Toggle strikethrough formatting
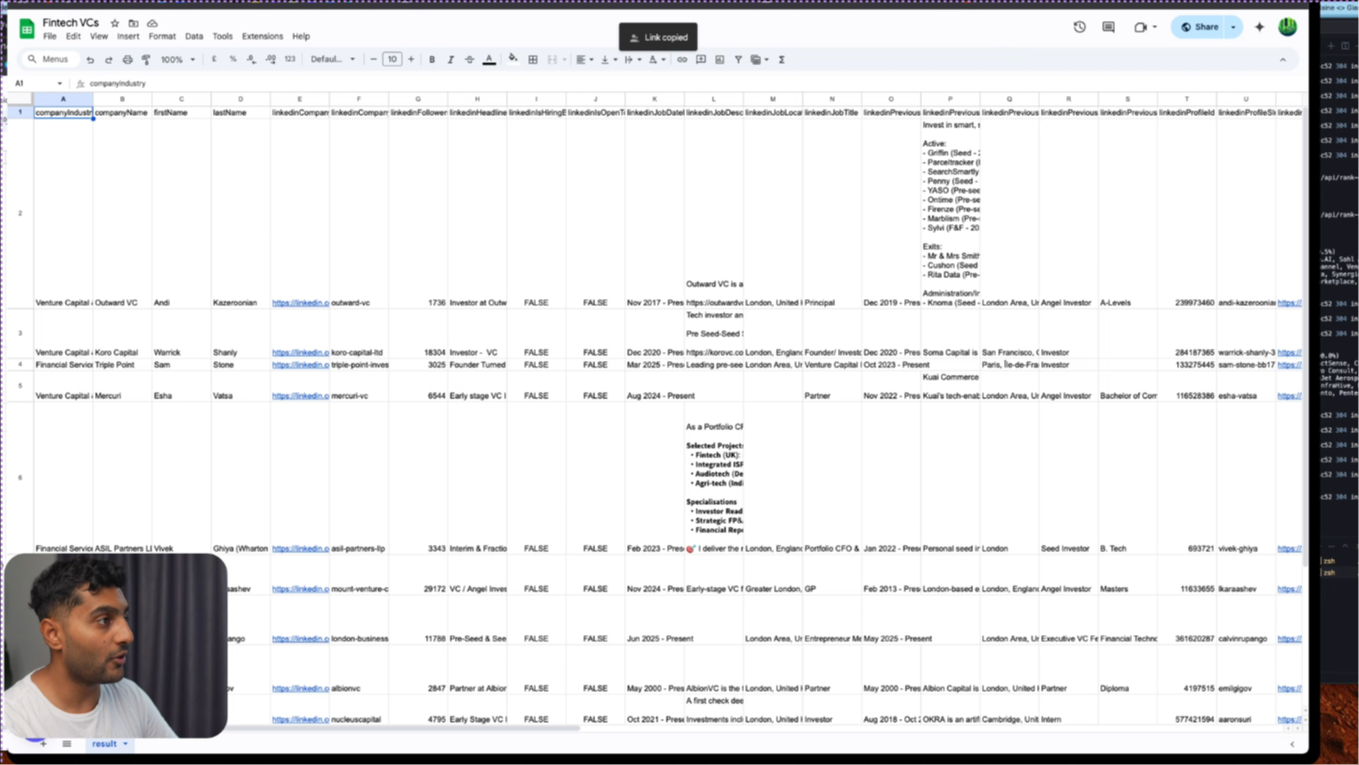 (x=470, y=60)
